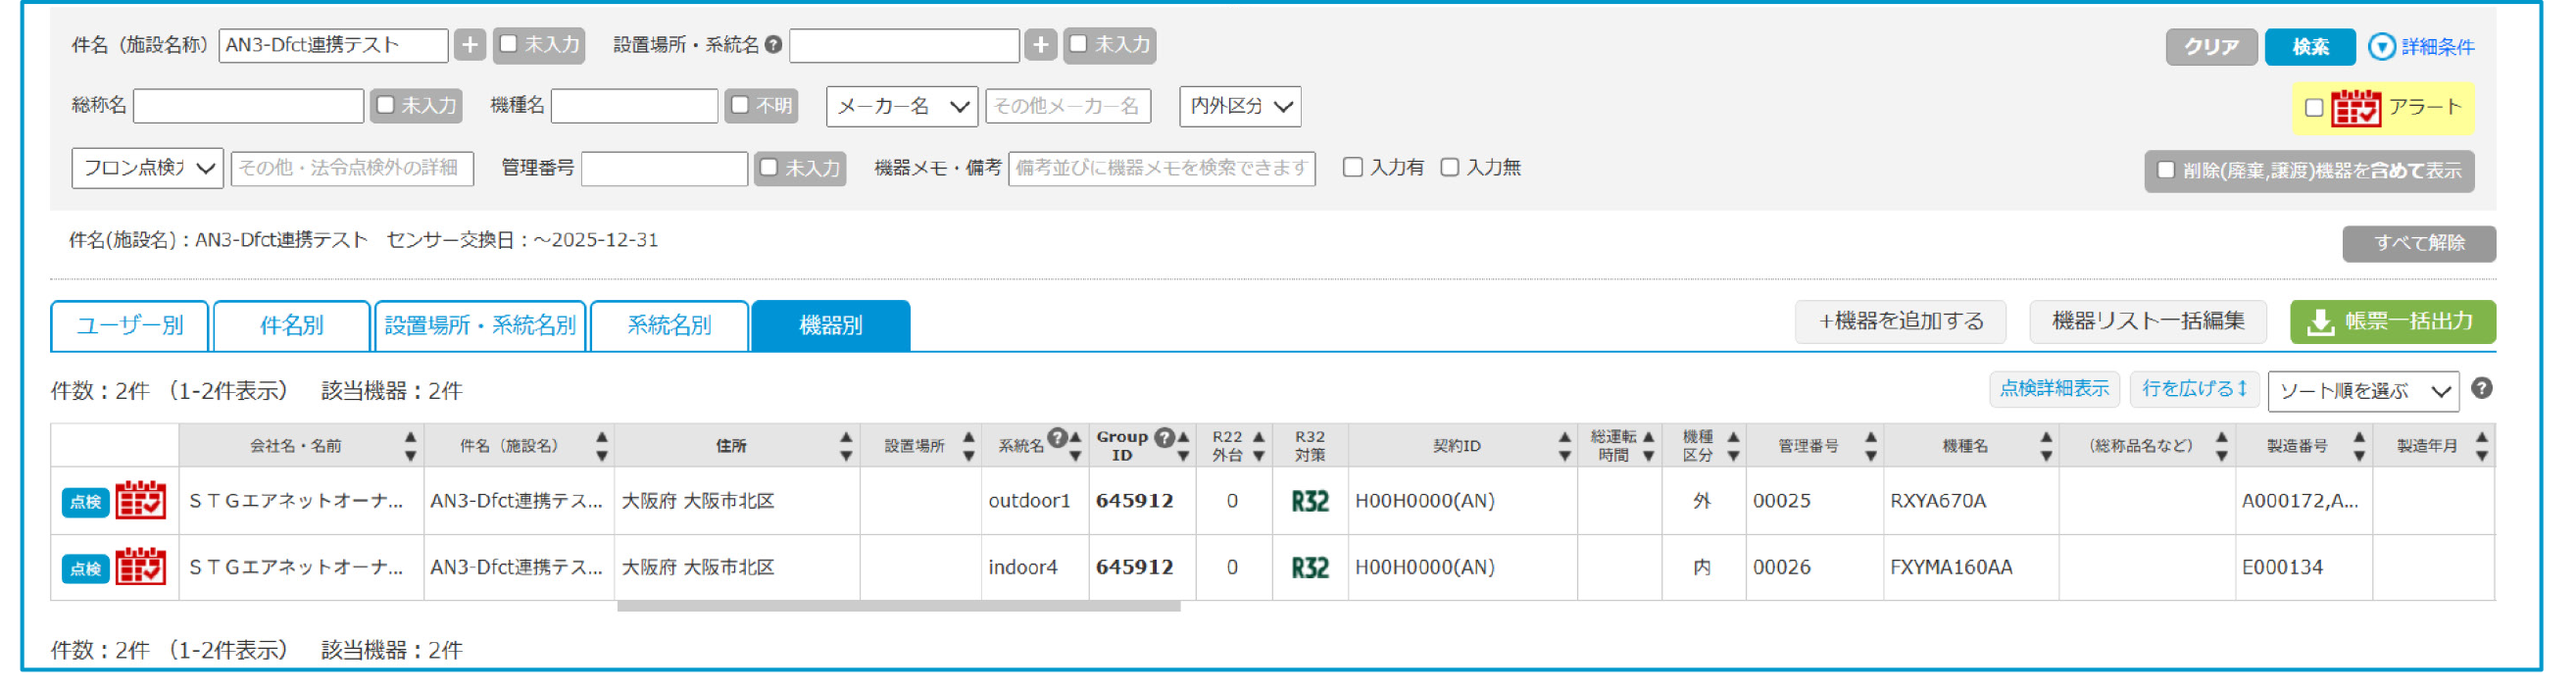Open the ソート順を選ぶ dropdown
Viewport: 2576px width, 690px height.
click(x=2362, y=391)
